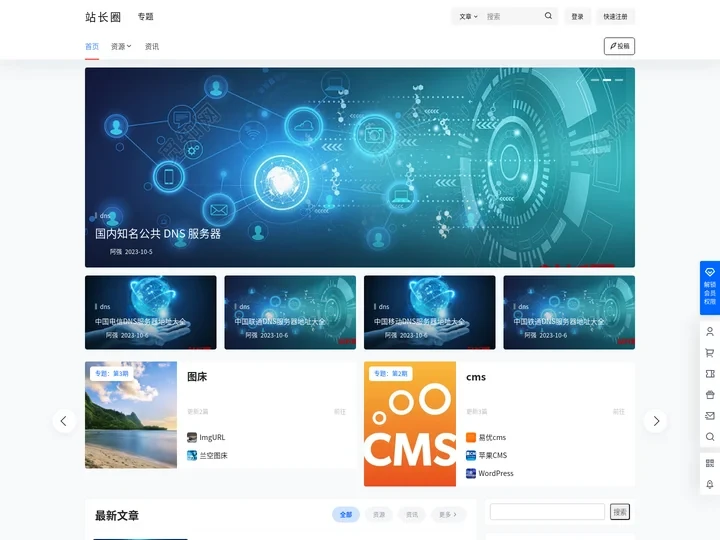
Task: Click the 搜索 button beside sidebar input
Action: tap(620, 512)
